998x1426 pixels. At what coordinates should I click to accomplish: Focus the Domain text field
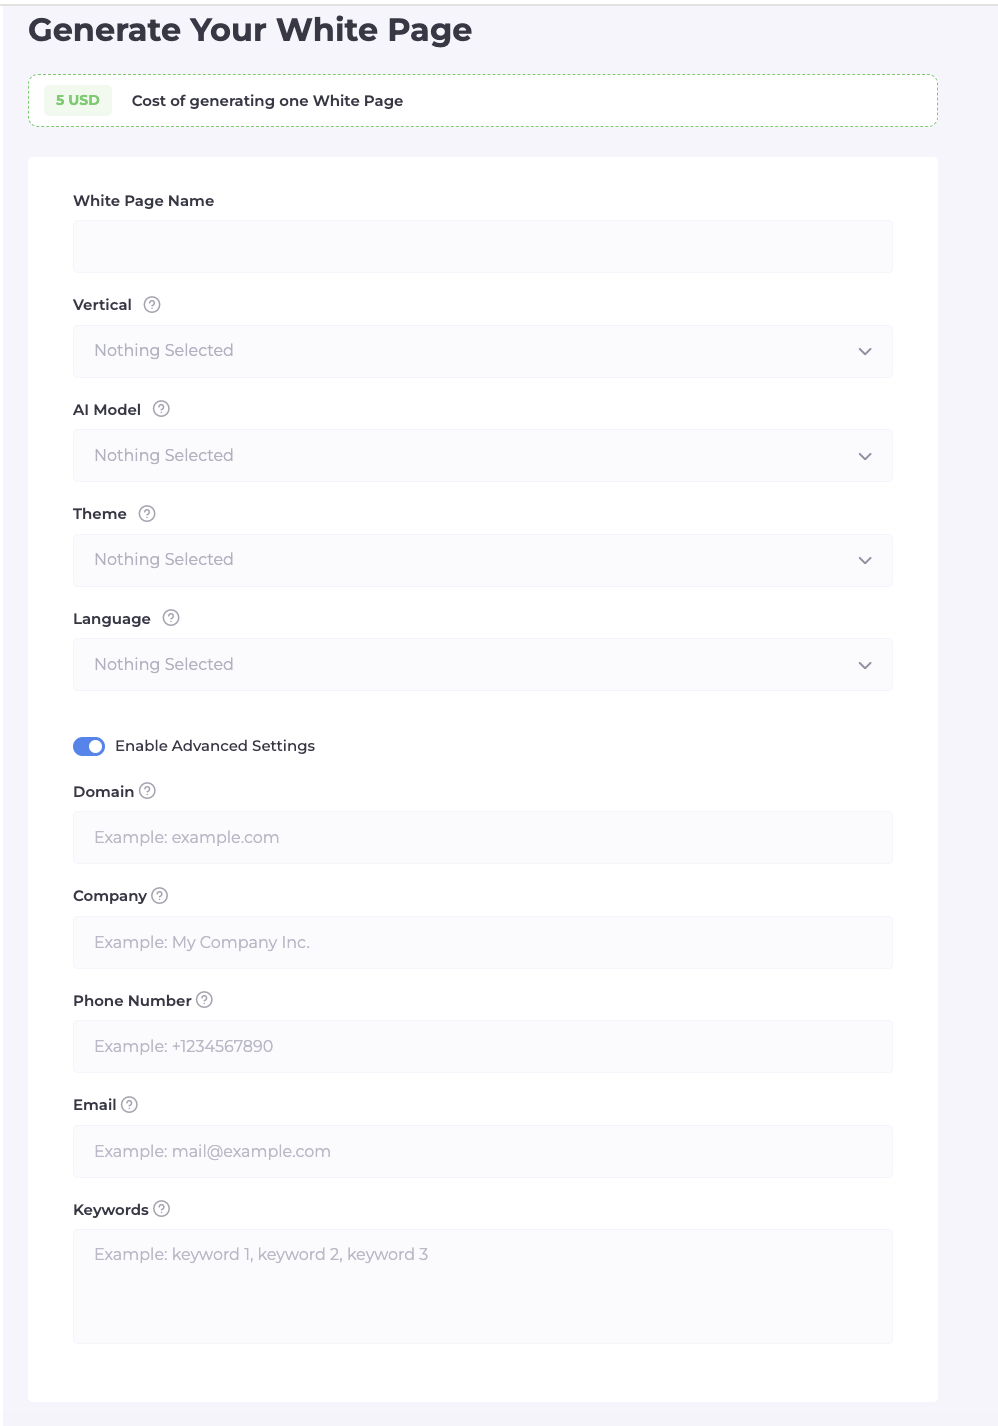(482, 838)
